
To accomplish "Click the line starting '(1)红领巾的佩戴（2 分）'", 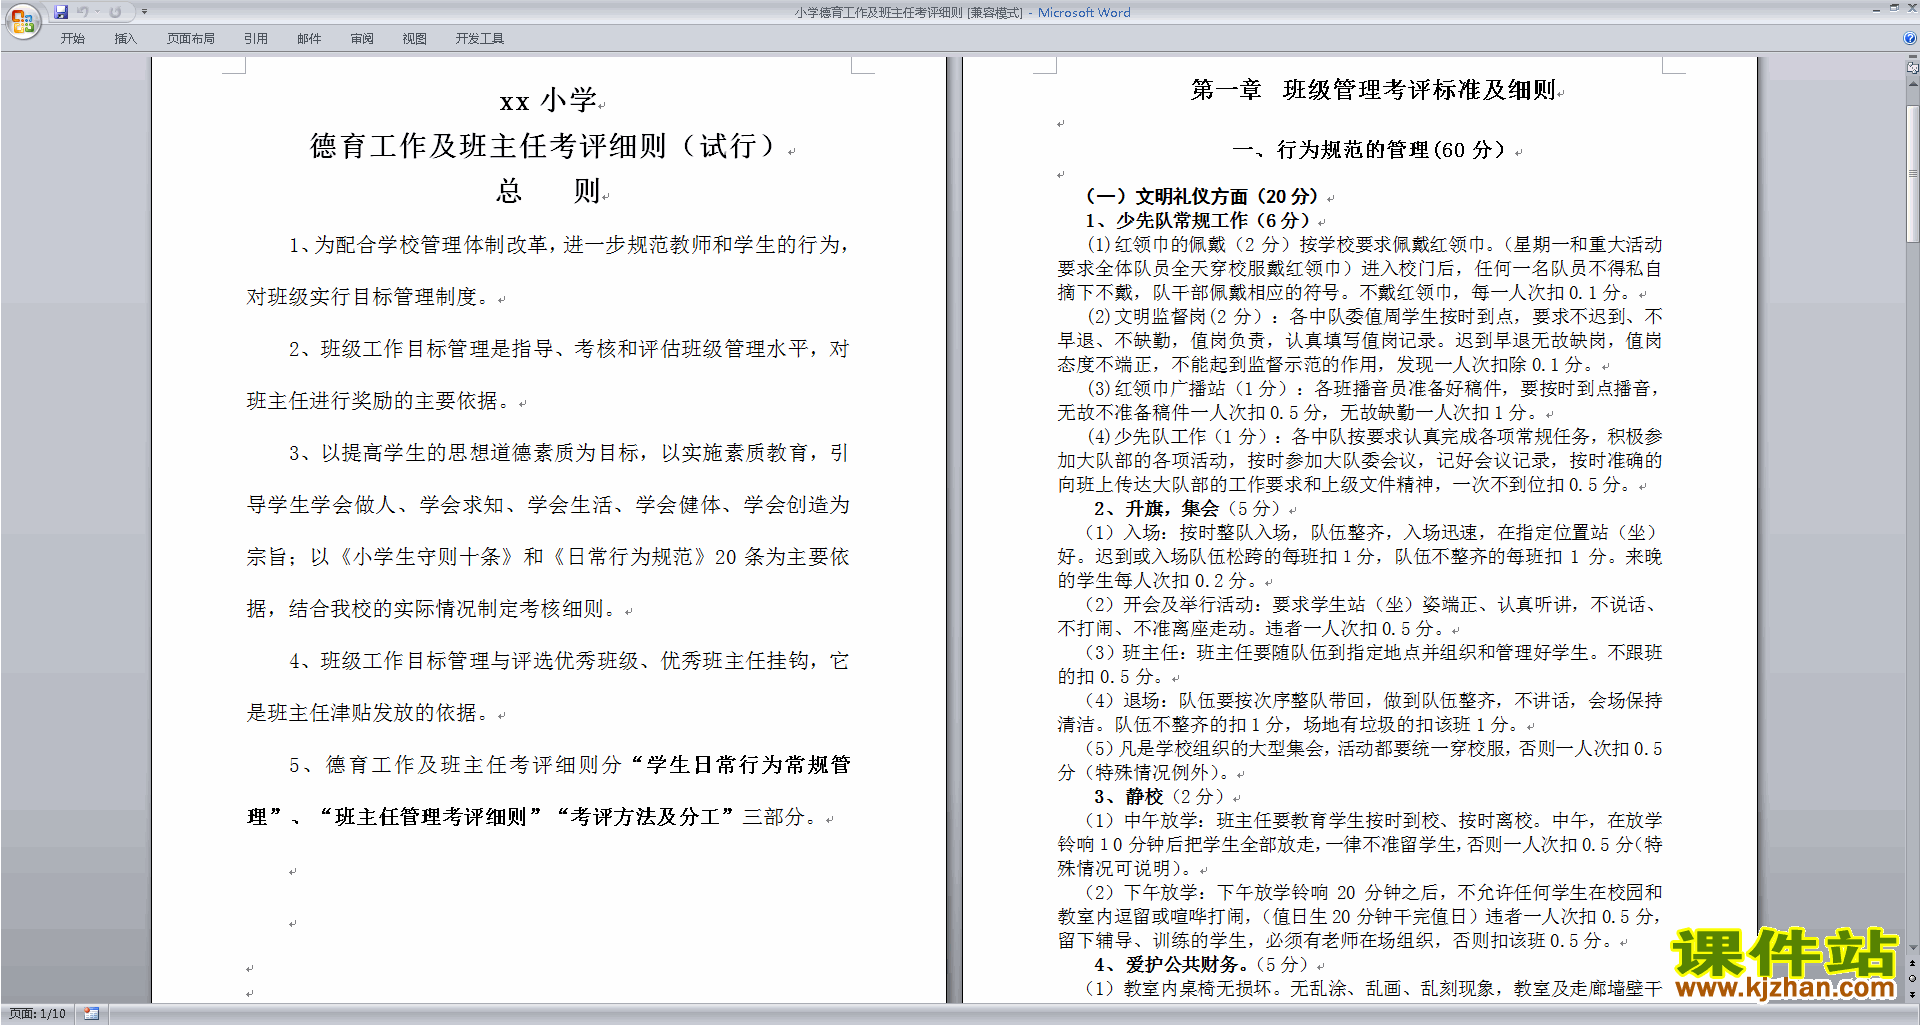I will click(x=1375, y=244).
